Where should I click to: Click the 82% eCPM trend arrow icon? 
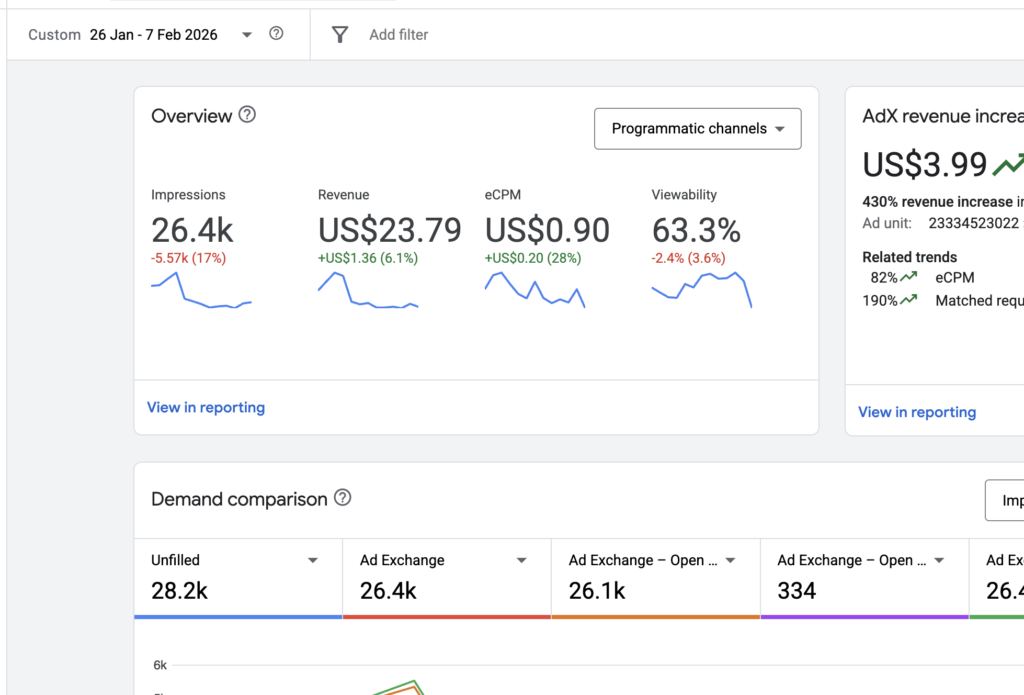(x=908, y=278)
